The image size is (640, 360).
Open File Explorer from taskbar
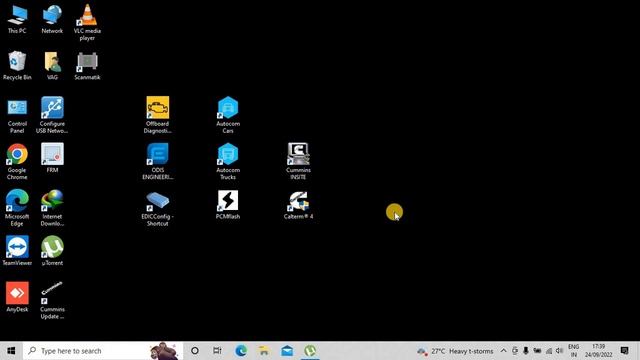(264, 351)
